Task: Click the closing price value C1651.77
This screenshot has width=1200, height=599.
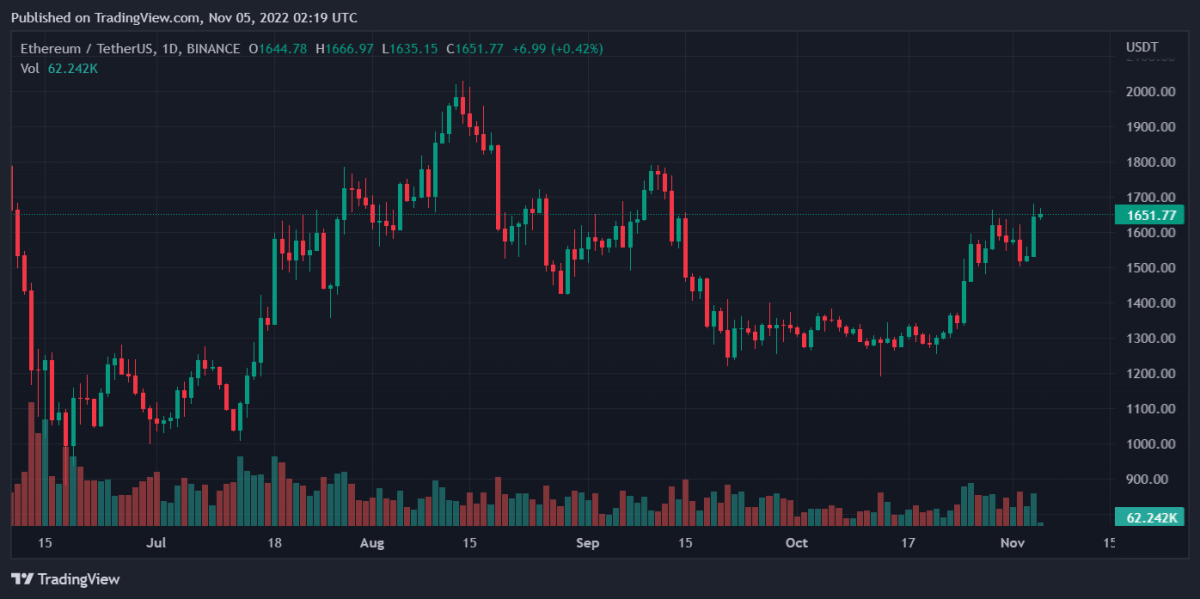Action: [x=480, y=49]
